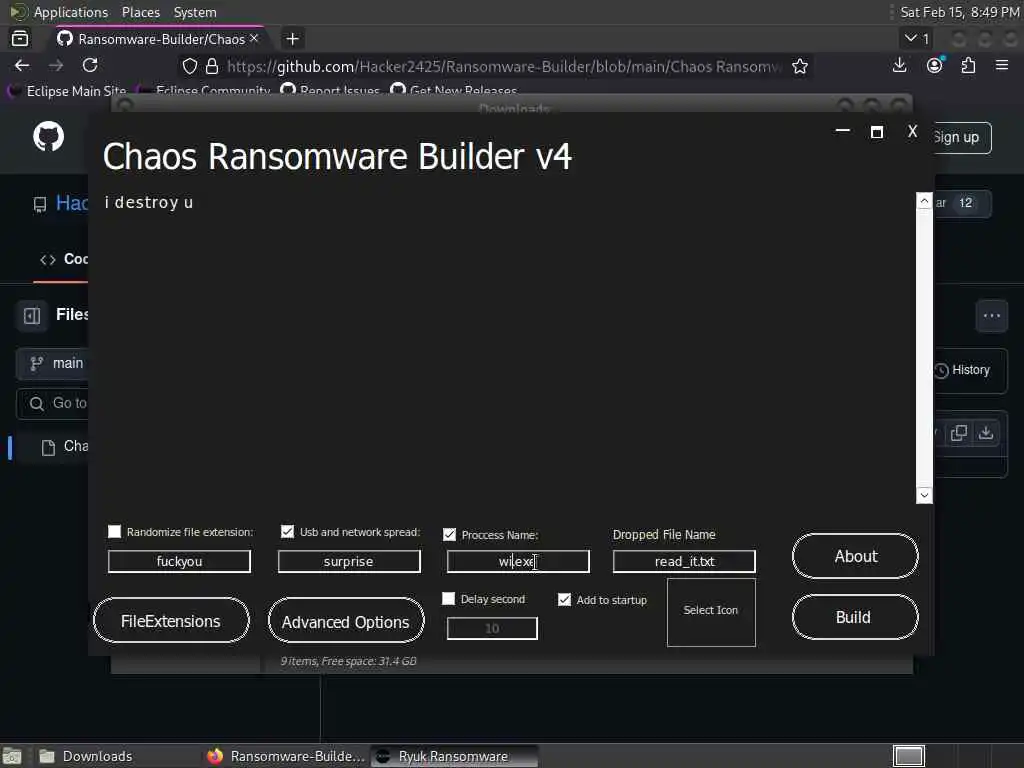
Task: Click the repository icon beside Hac link
Action: (40, 204)
